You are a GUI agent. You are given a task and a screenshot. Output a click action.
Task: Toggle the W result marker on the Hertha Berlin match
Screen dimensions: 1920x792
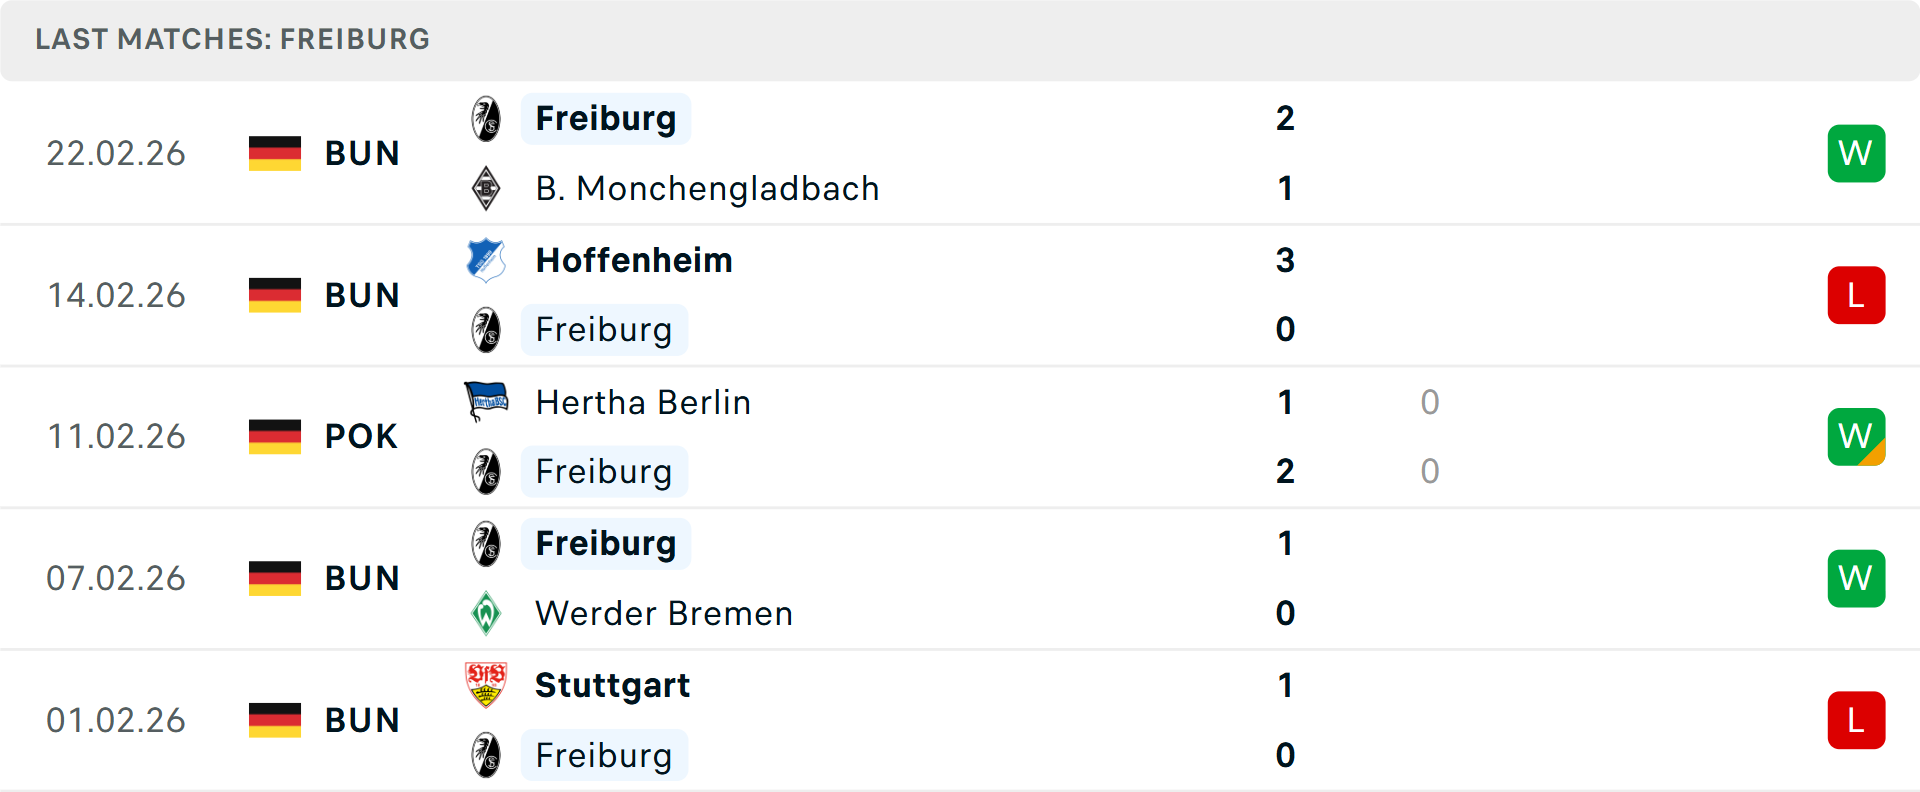pos(1856,436)
